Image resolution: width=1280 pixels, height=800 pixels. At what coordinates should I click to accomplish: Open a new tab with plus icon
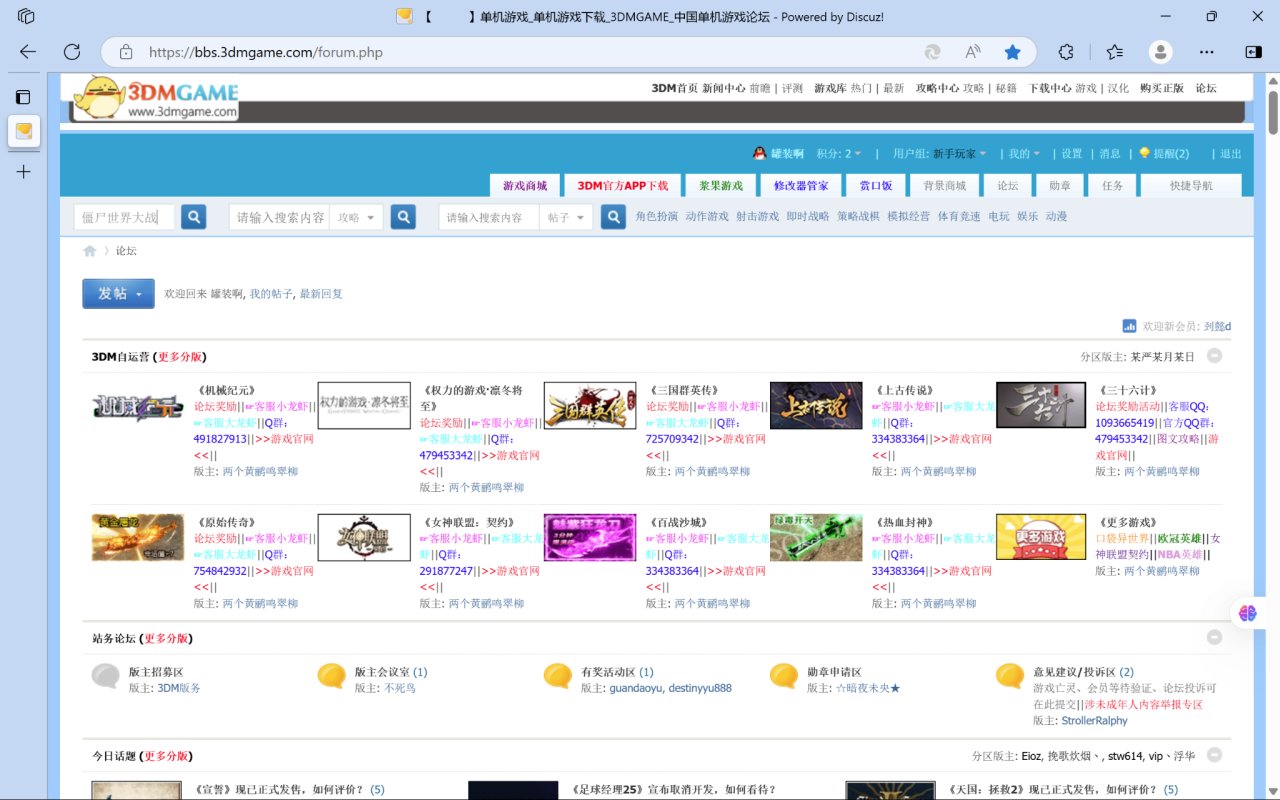24,172
